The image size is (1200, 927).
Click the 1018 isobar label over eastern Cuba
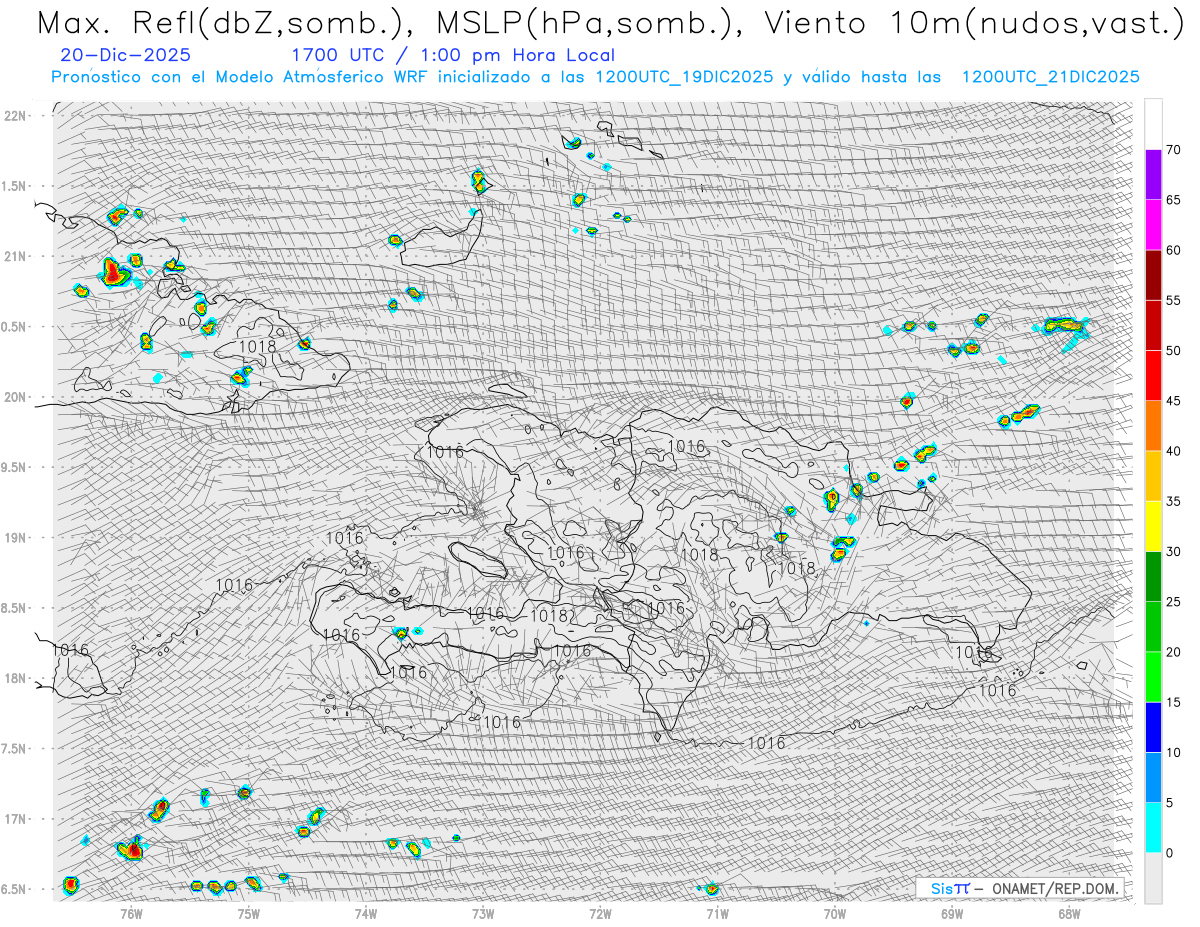[257, 347]
